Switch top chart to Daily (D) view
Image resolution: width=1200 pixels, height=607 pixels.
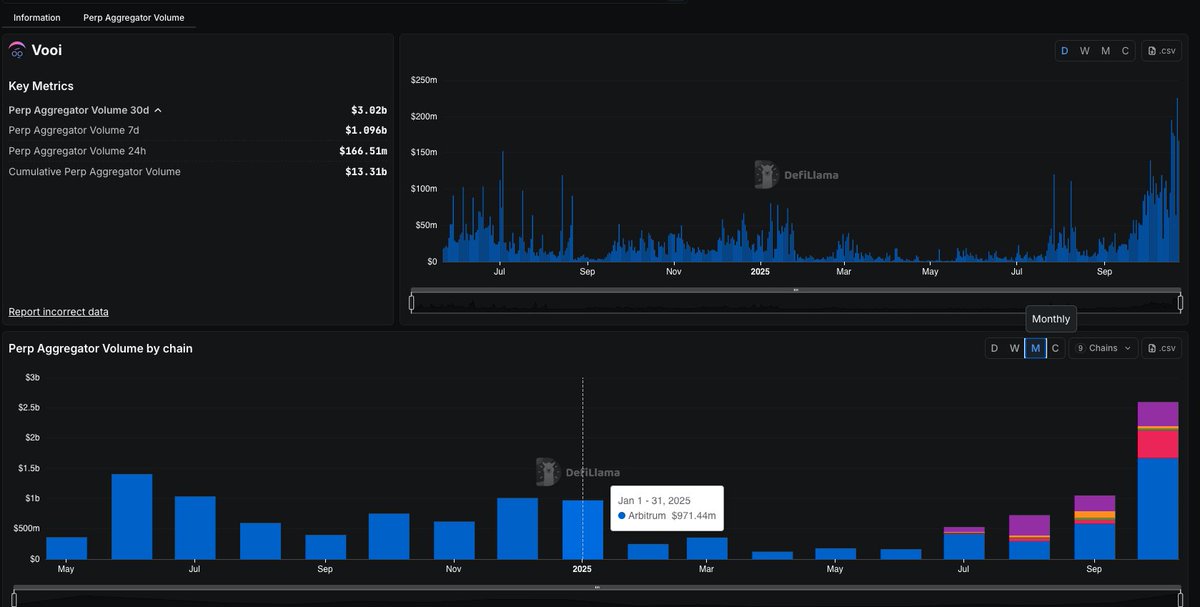(1065, 51)
